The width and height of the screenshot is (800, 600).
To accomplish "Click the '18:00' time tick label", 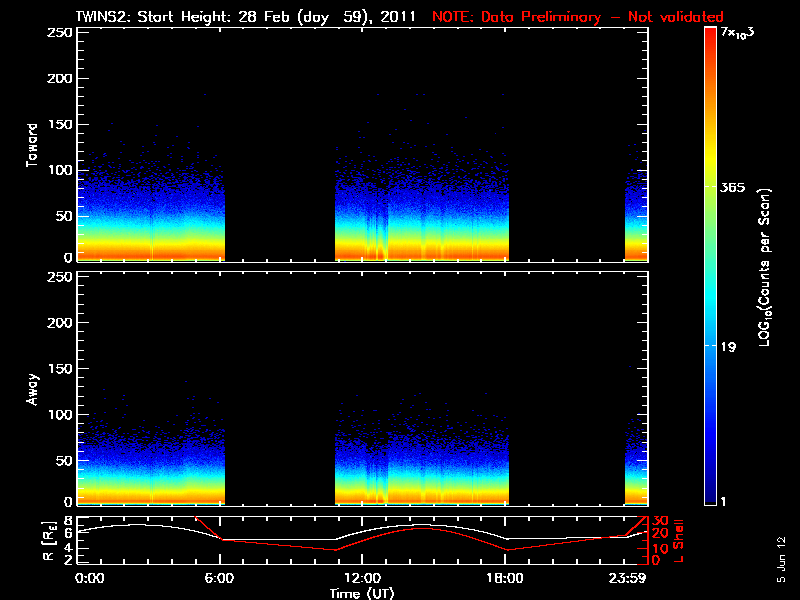I will 505,578.
